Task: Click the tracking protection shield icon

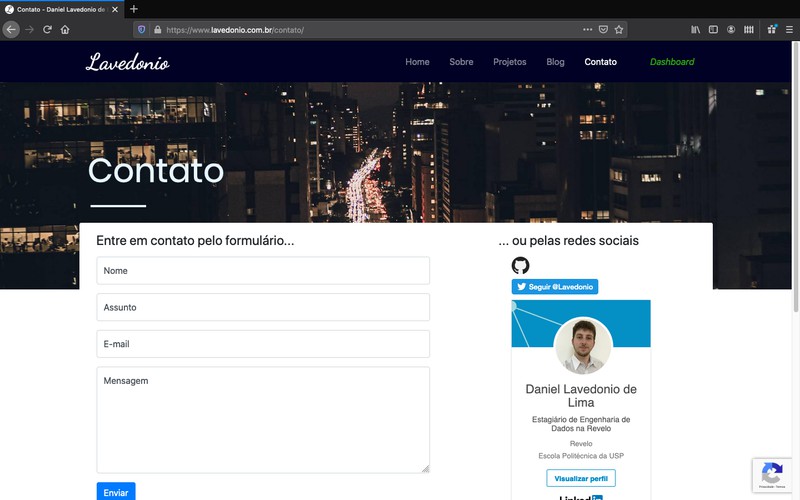Action: click(x=142, y=30)
